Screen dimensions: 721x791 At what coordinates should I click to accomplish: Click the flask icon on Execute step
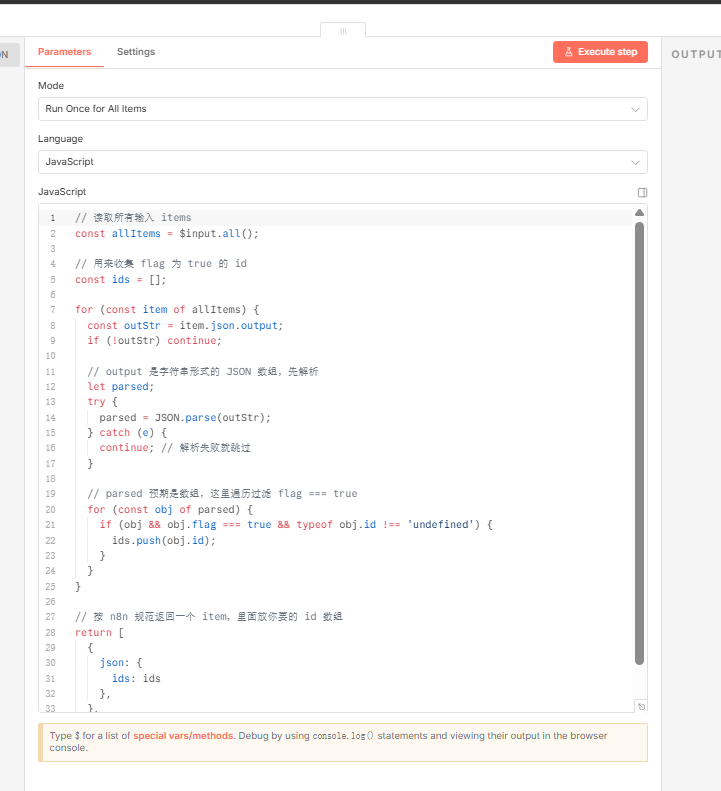pyautogui.click(x=568, y=52)
